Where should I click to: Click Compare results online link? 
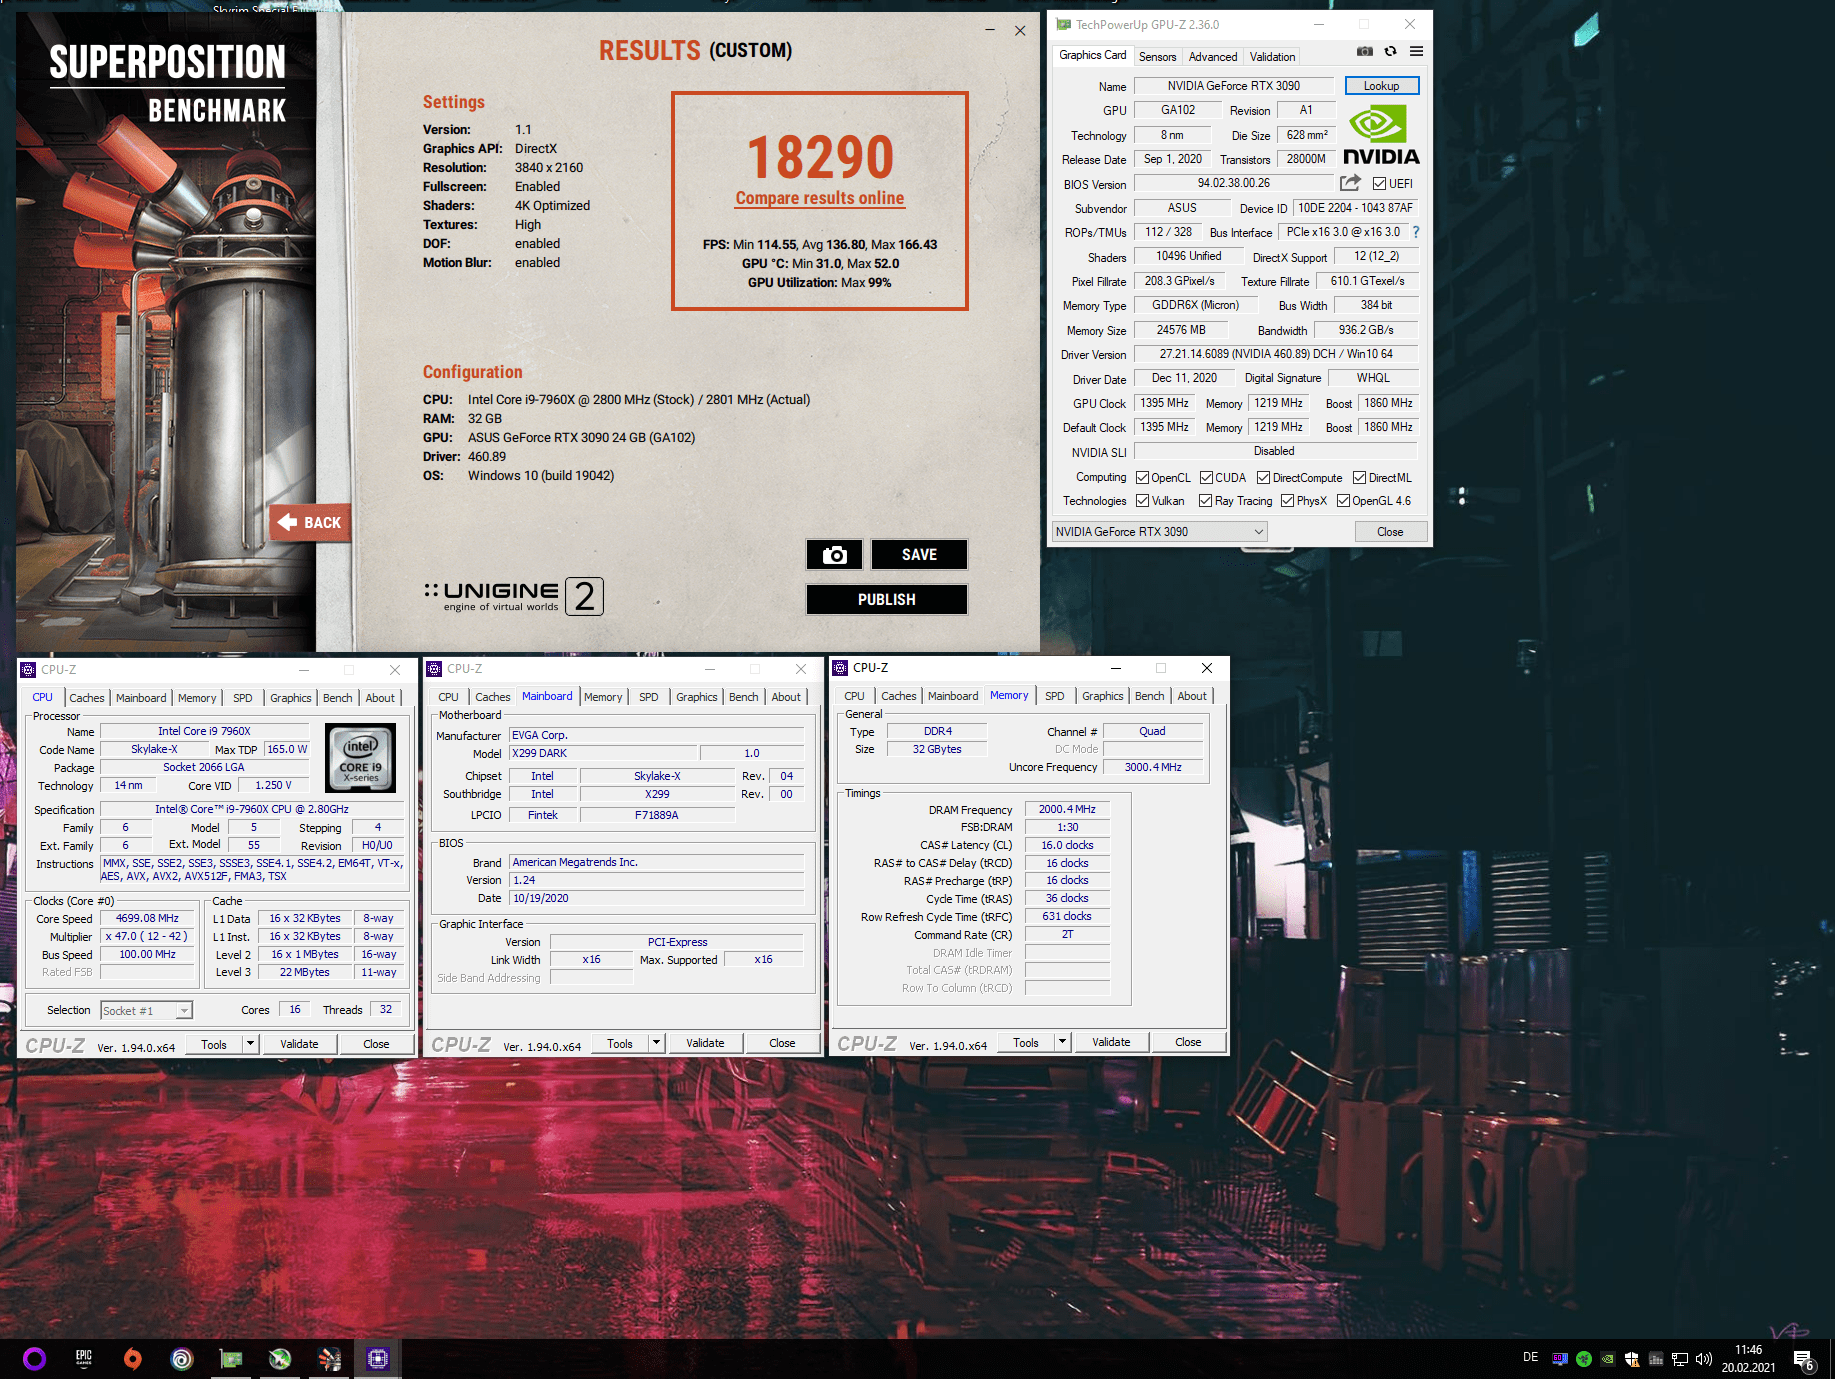(820, 198)
